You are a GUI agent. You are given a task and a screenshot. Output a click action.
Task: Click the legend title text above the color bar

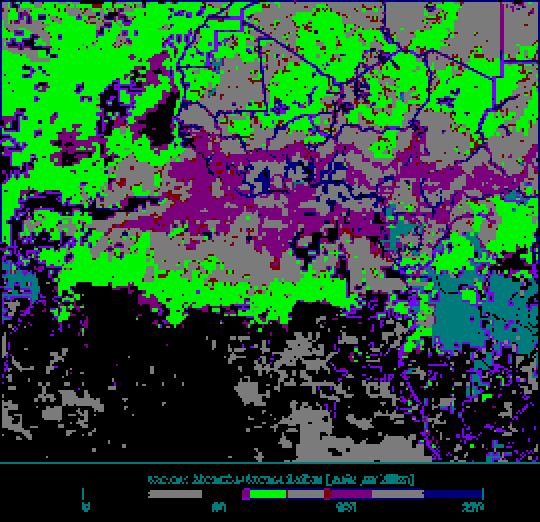pos(280,479)
